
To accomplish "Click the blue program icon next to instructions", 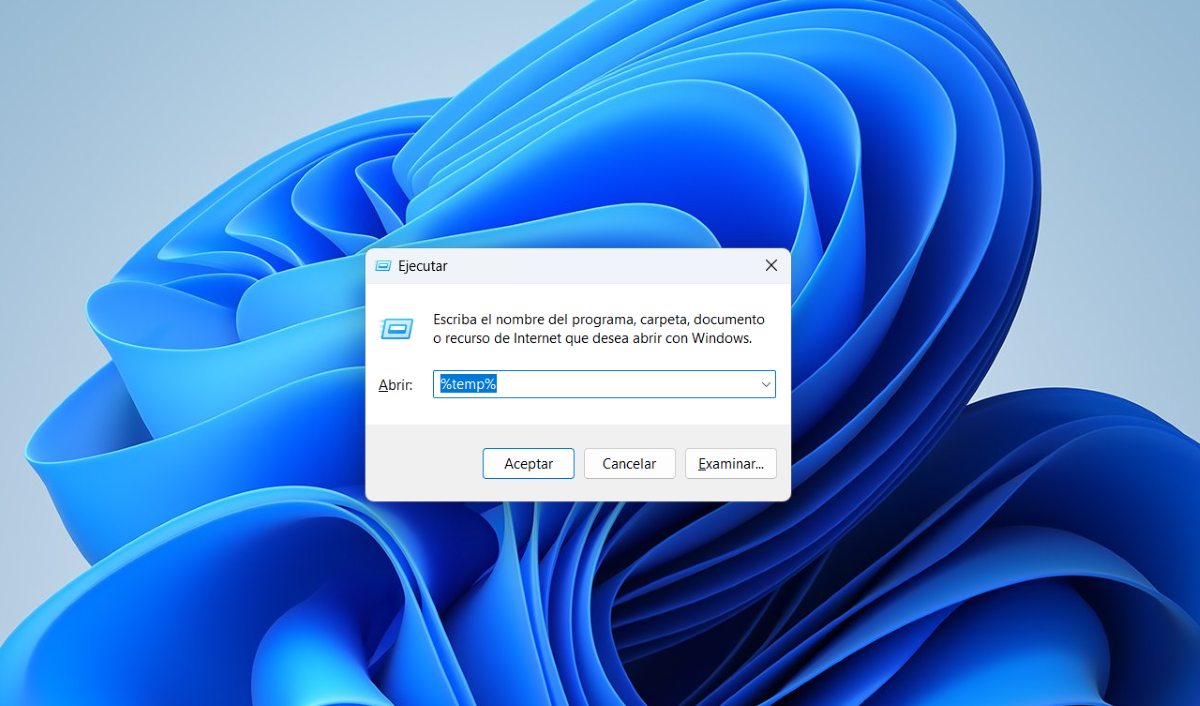I will pyautogui.click(x=396, y=329).
